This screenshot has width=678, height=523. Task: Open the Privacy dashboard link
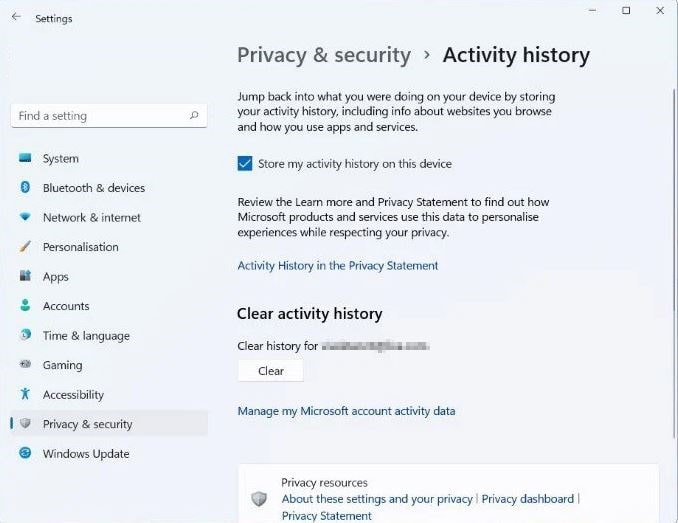[x=527, y=499]
